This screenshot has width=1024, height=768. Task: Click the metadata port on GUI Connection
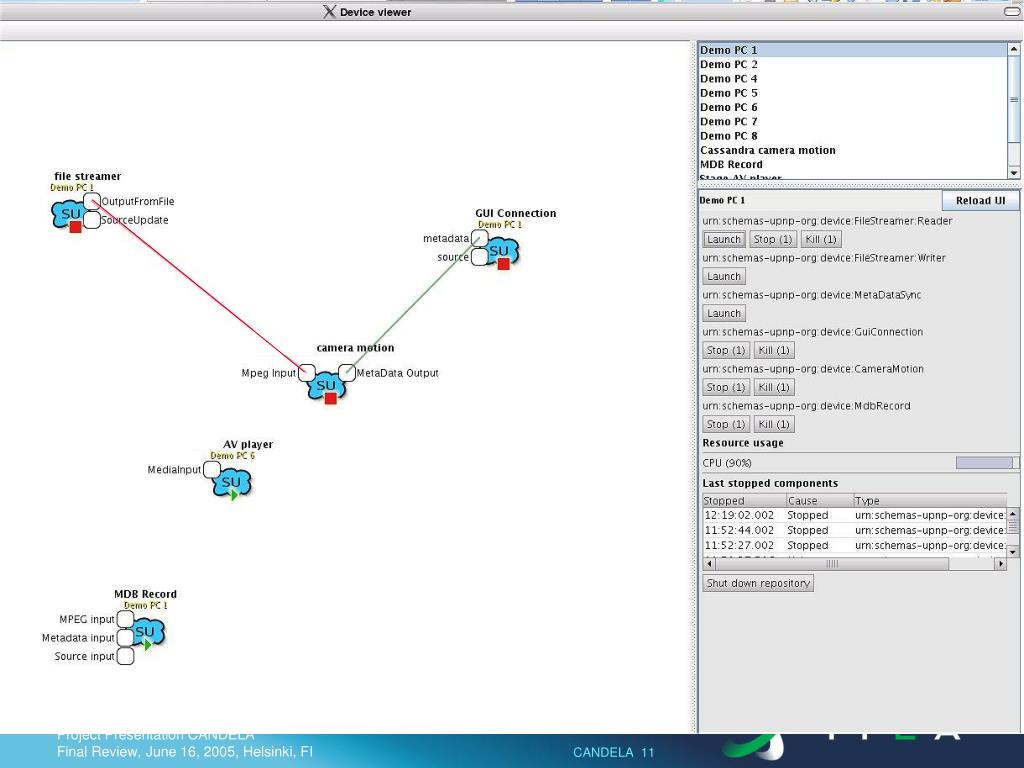point(479,238)
